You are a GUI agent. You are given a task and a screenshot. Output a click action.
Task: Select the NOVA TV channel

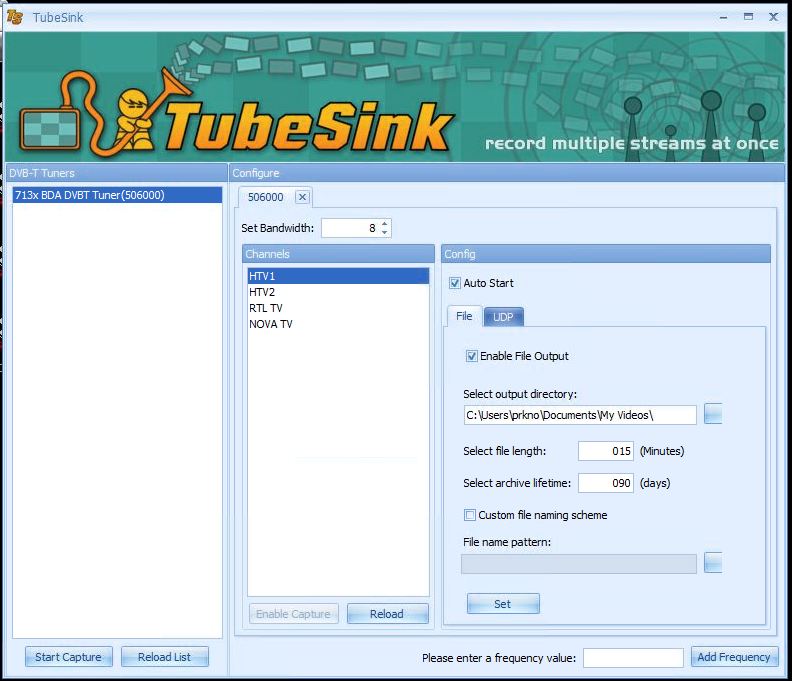click(x=338, y=324)
